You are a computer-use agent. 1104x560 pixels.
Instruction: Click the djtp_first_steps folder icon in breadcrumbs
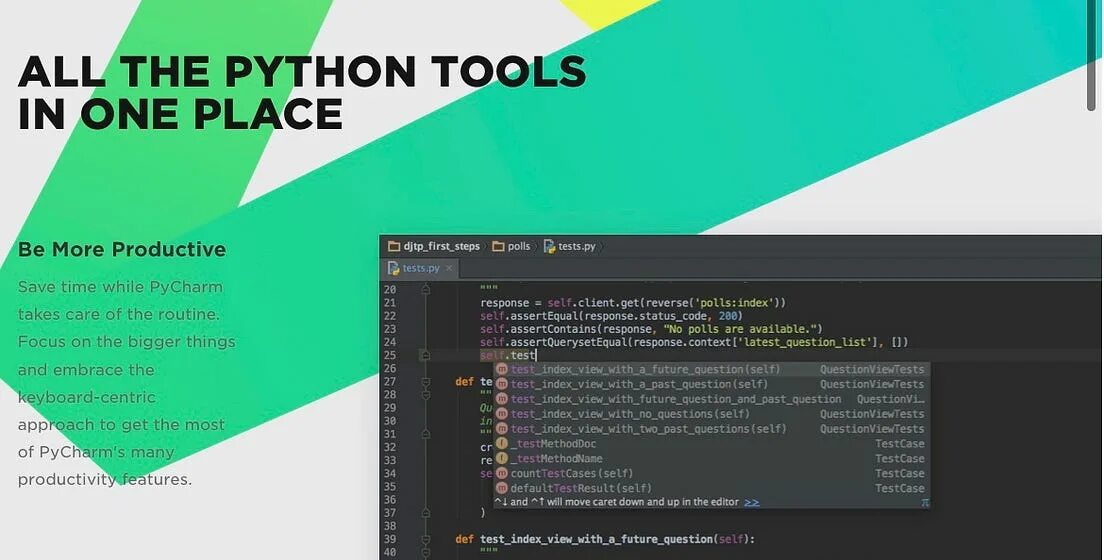394,247
